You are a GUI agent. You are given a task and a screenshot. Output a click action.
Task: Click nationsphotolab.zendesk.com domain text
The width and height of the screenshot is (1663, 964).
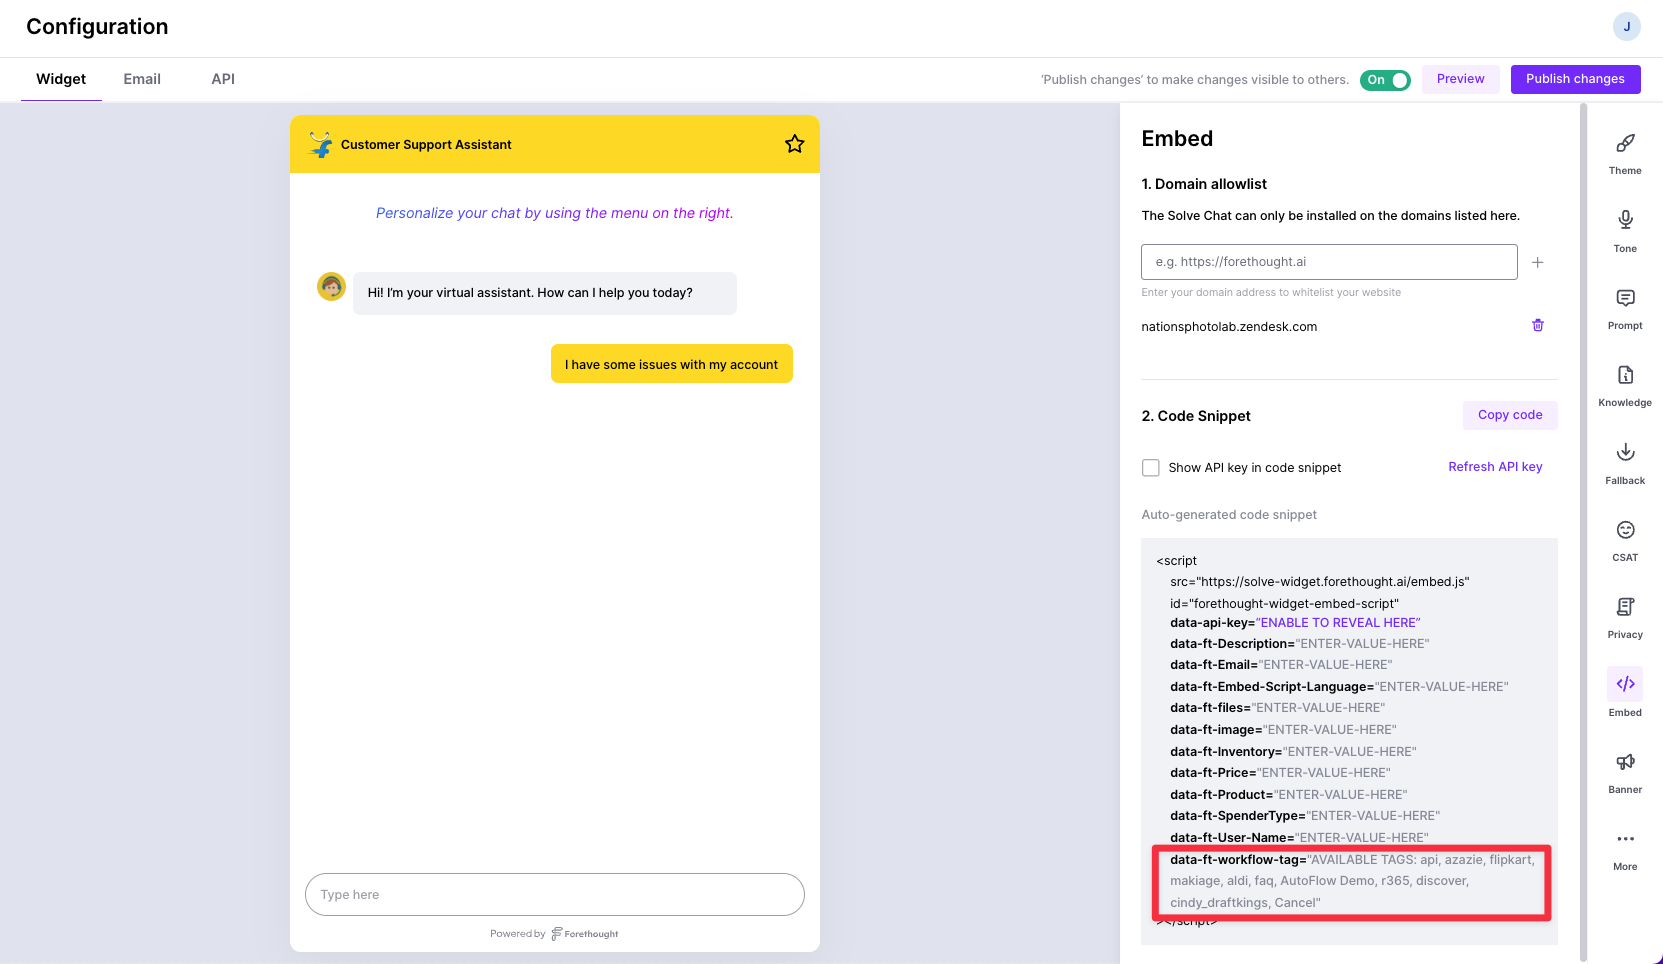click(1229, 327)
